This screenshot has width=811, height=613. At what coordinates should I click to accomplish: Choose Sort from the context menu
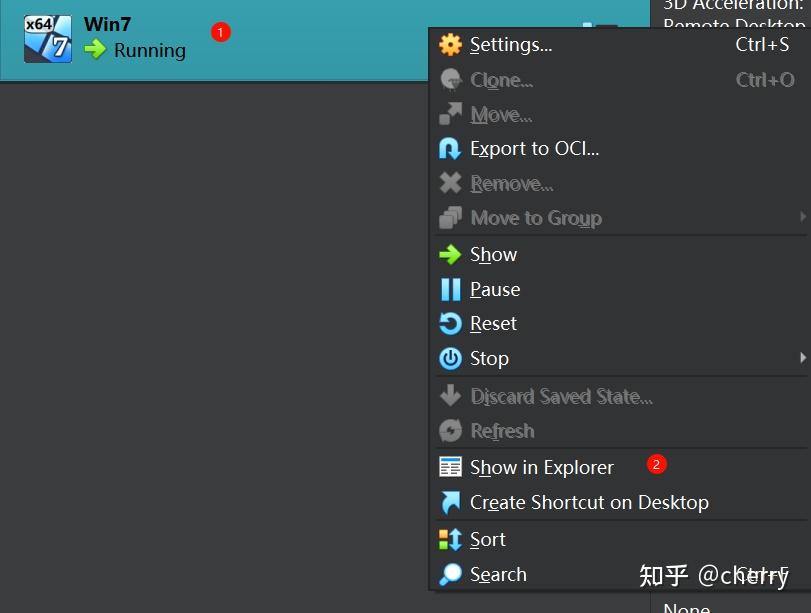620,540
